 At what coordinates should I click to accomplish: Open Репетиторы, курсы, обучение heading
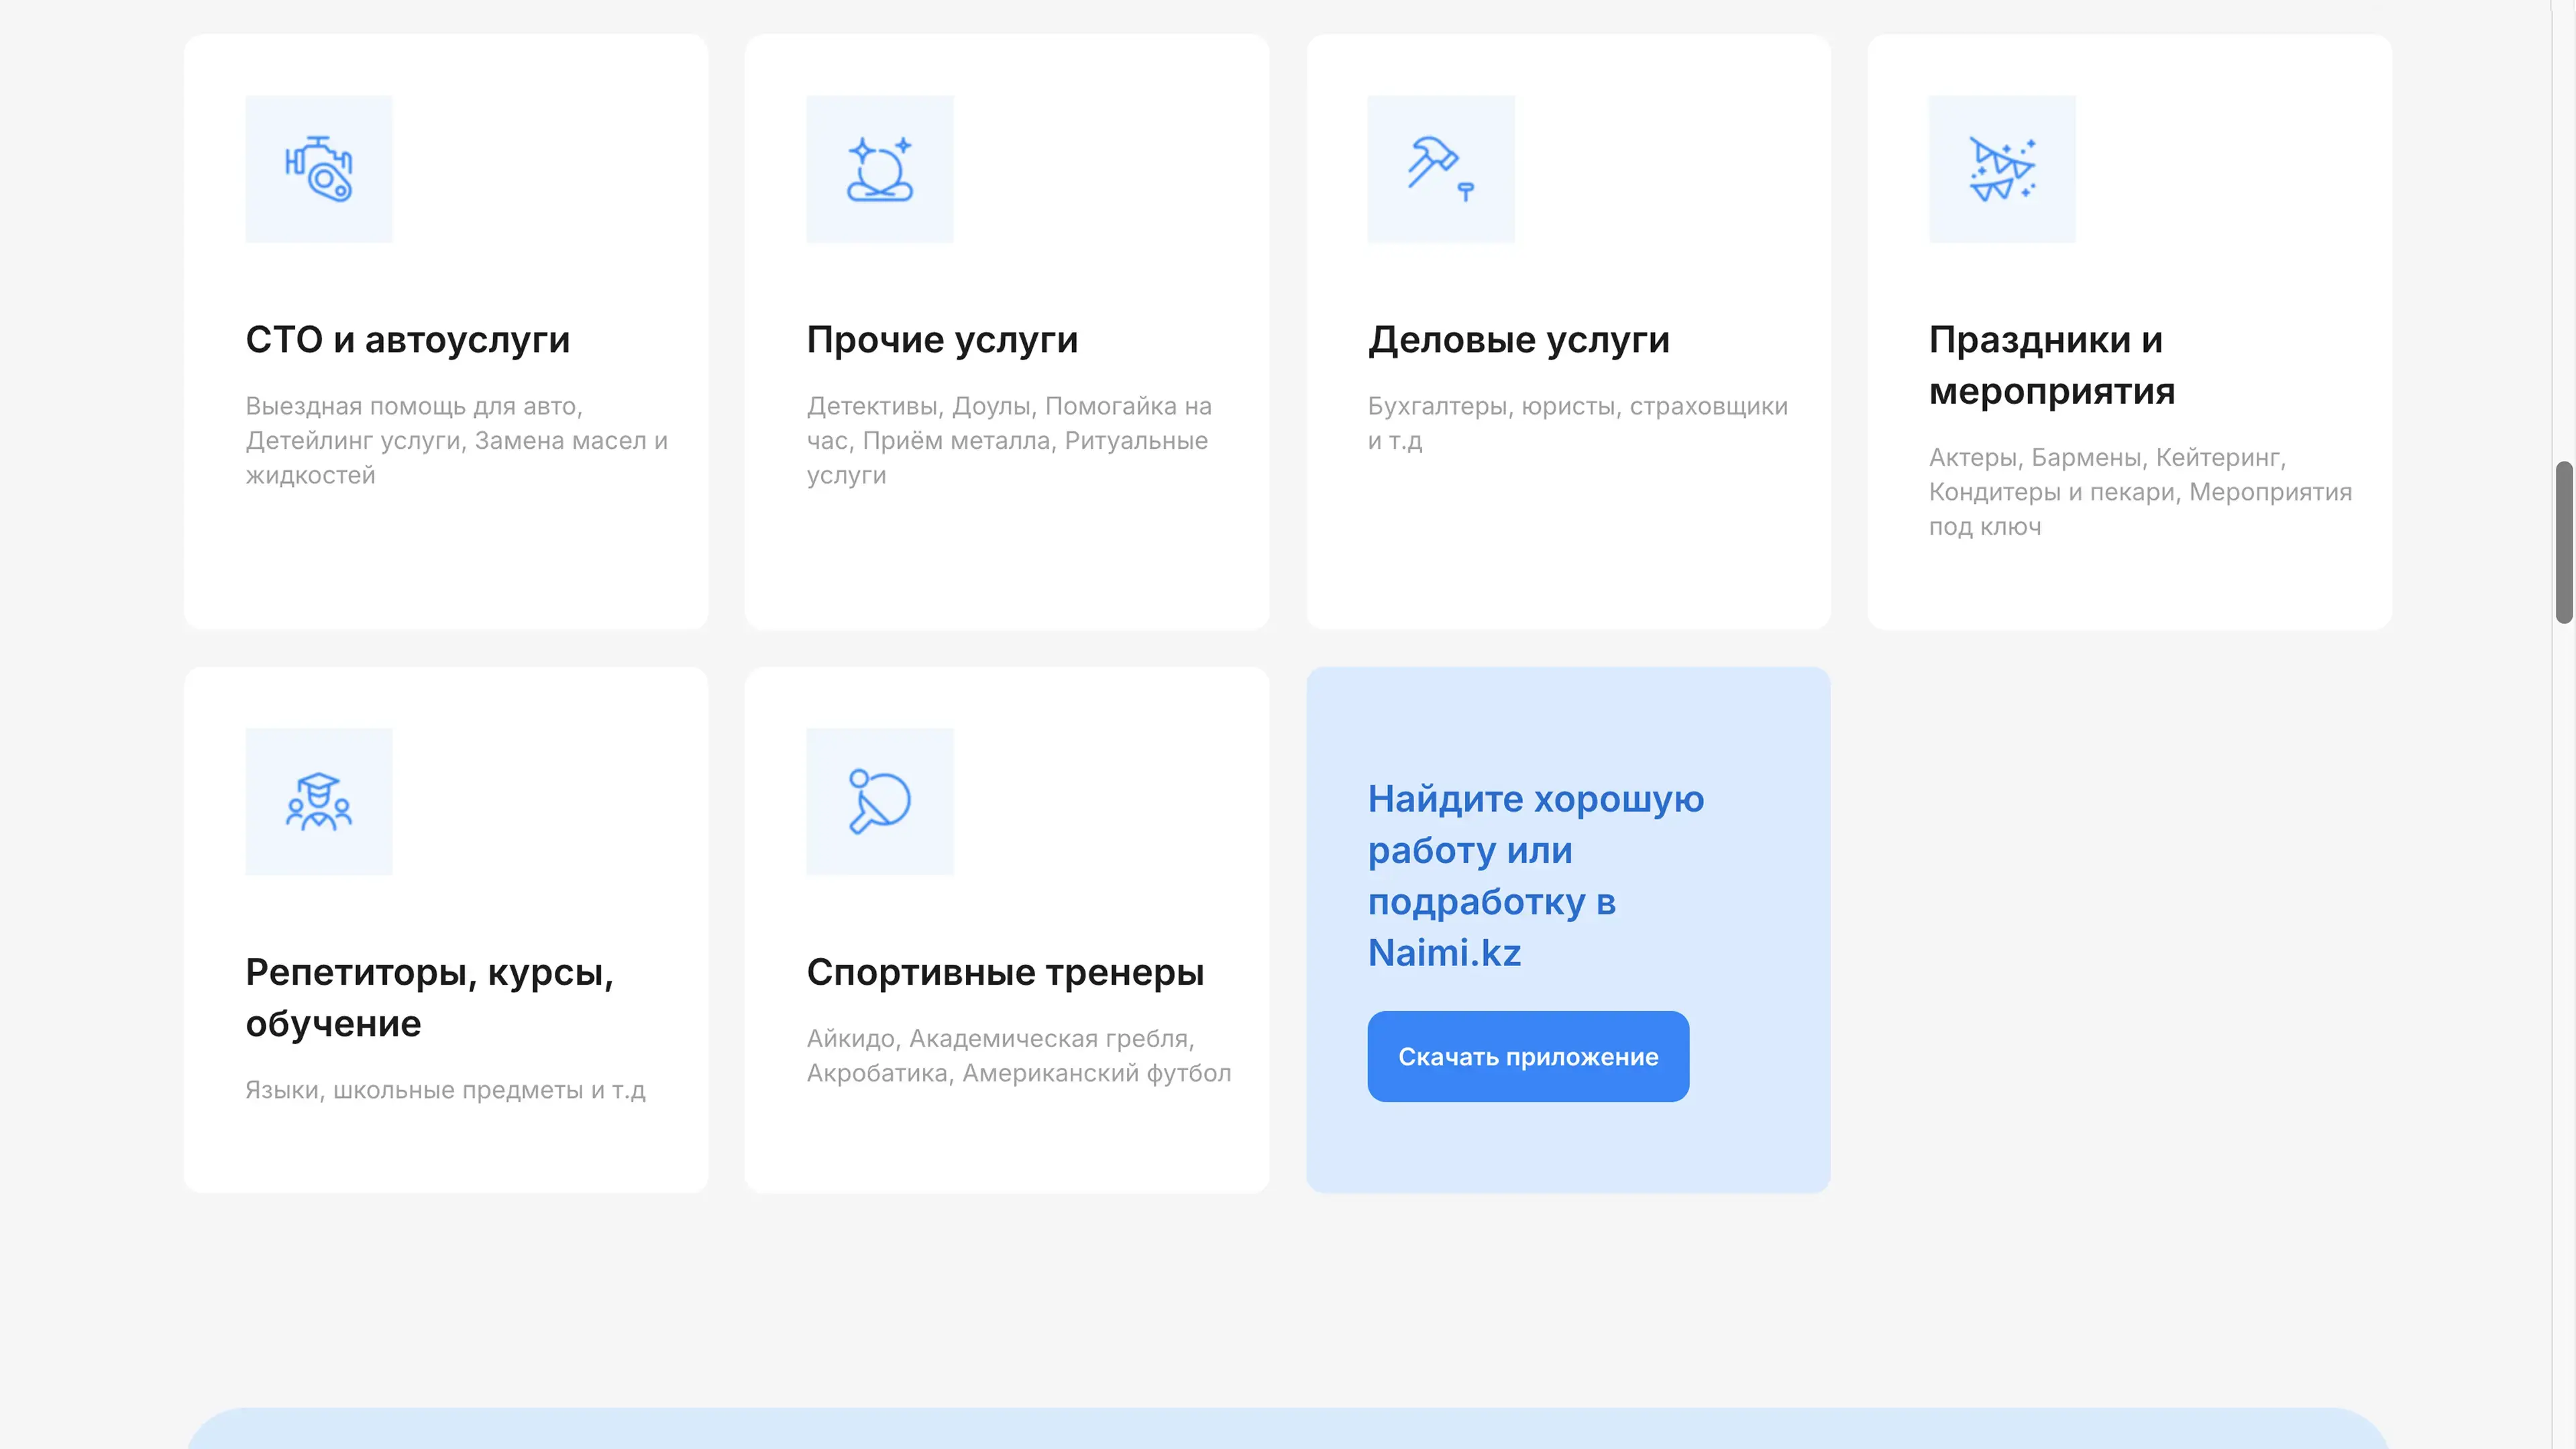pos(429,997)
